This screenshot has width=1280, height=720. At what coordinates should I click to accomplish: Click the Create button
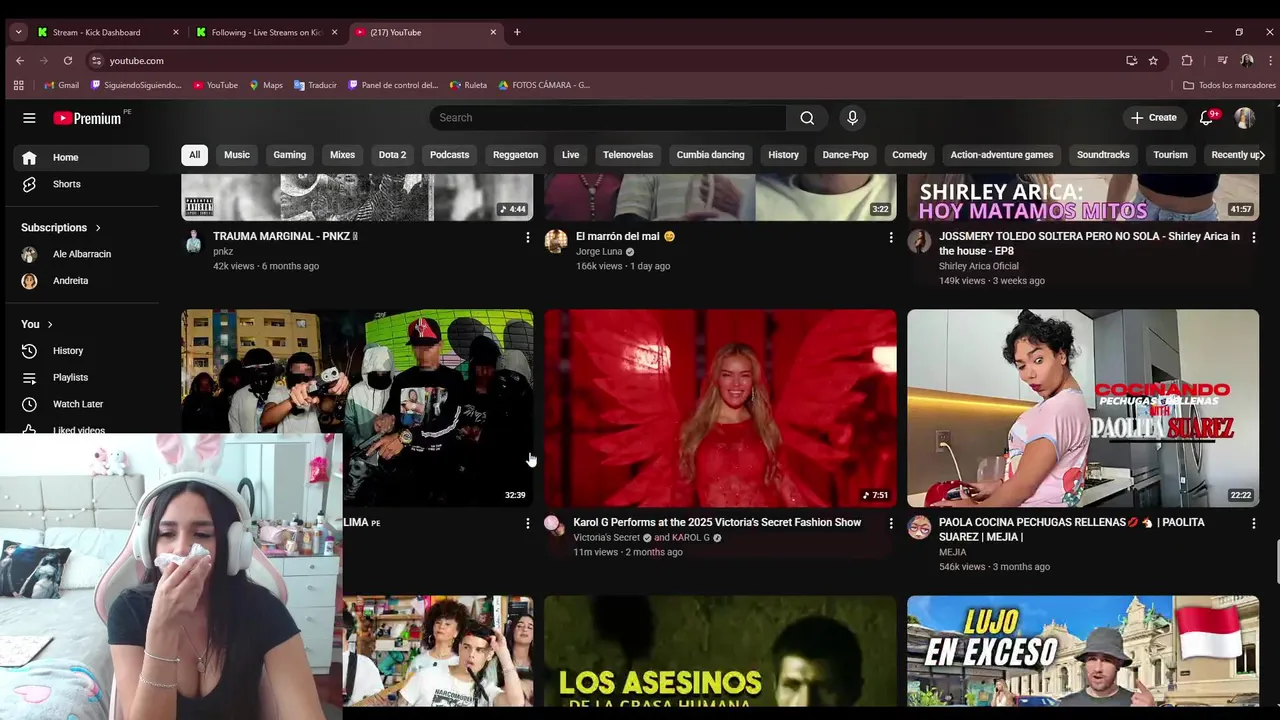(1153, 118)
